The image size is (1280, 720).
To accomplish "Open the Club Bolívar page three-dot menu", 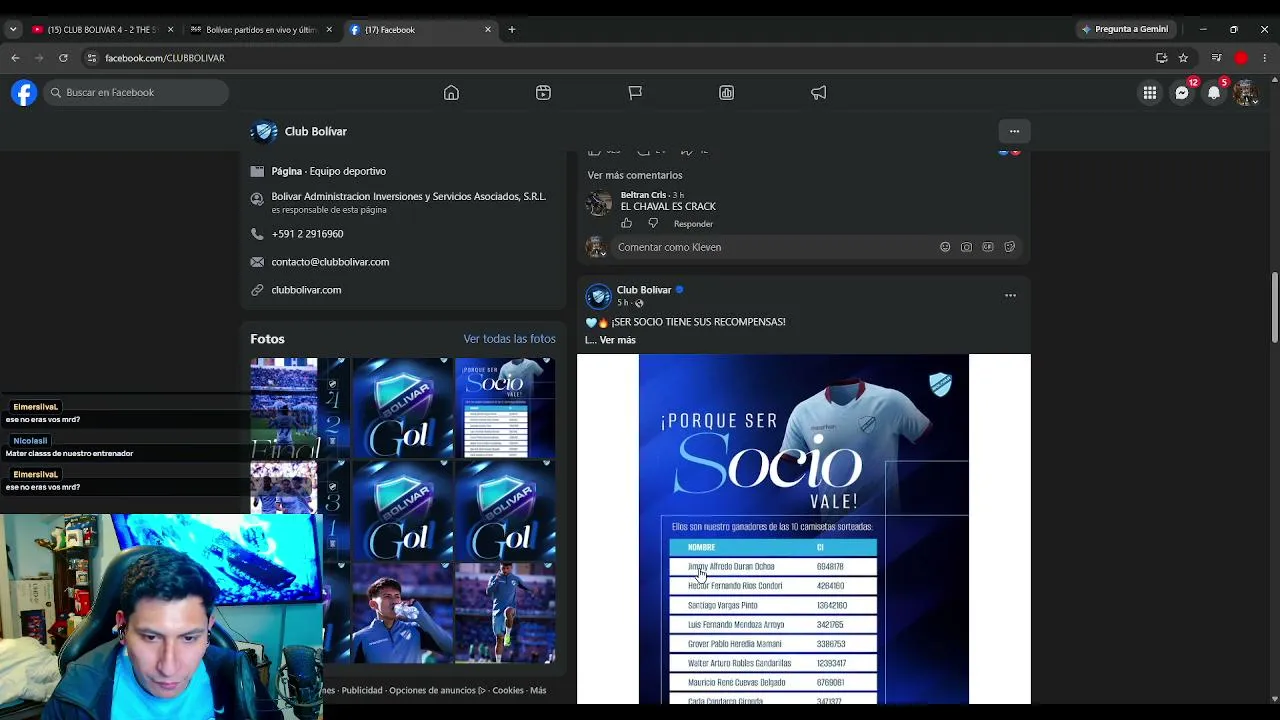I will [1014, 131].
